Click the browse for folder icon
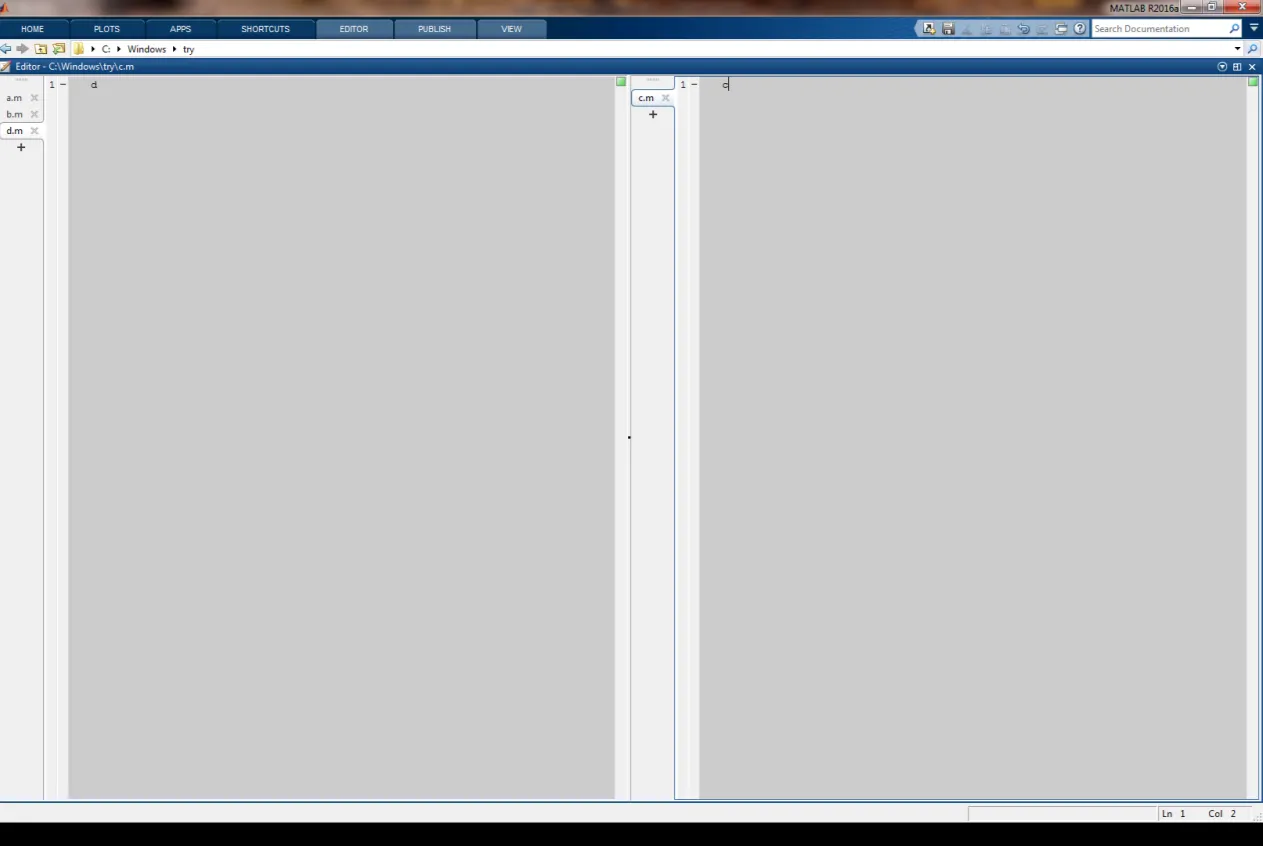Screen dimensions: 1263x846 pos(59,48)
